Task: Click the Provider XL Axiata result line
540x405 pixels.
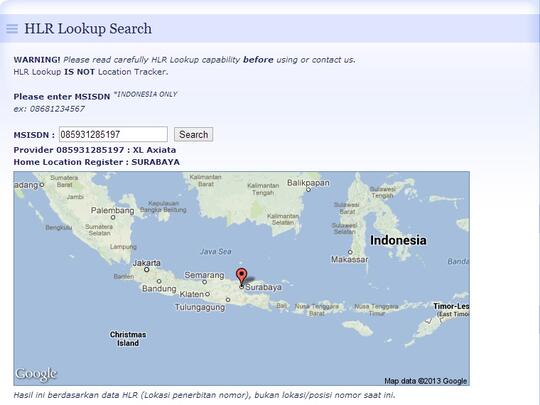Action: 95,150
